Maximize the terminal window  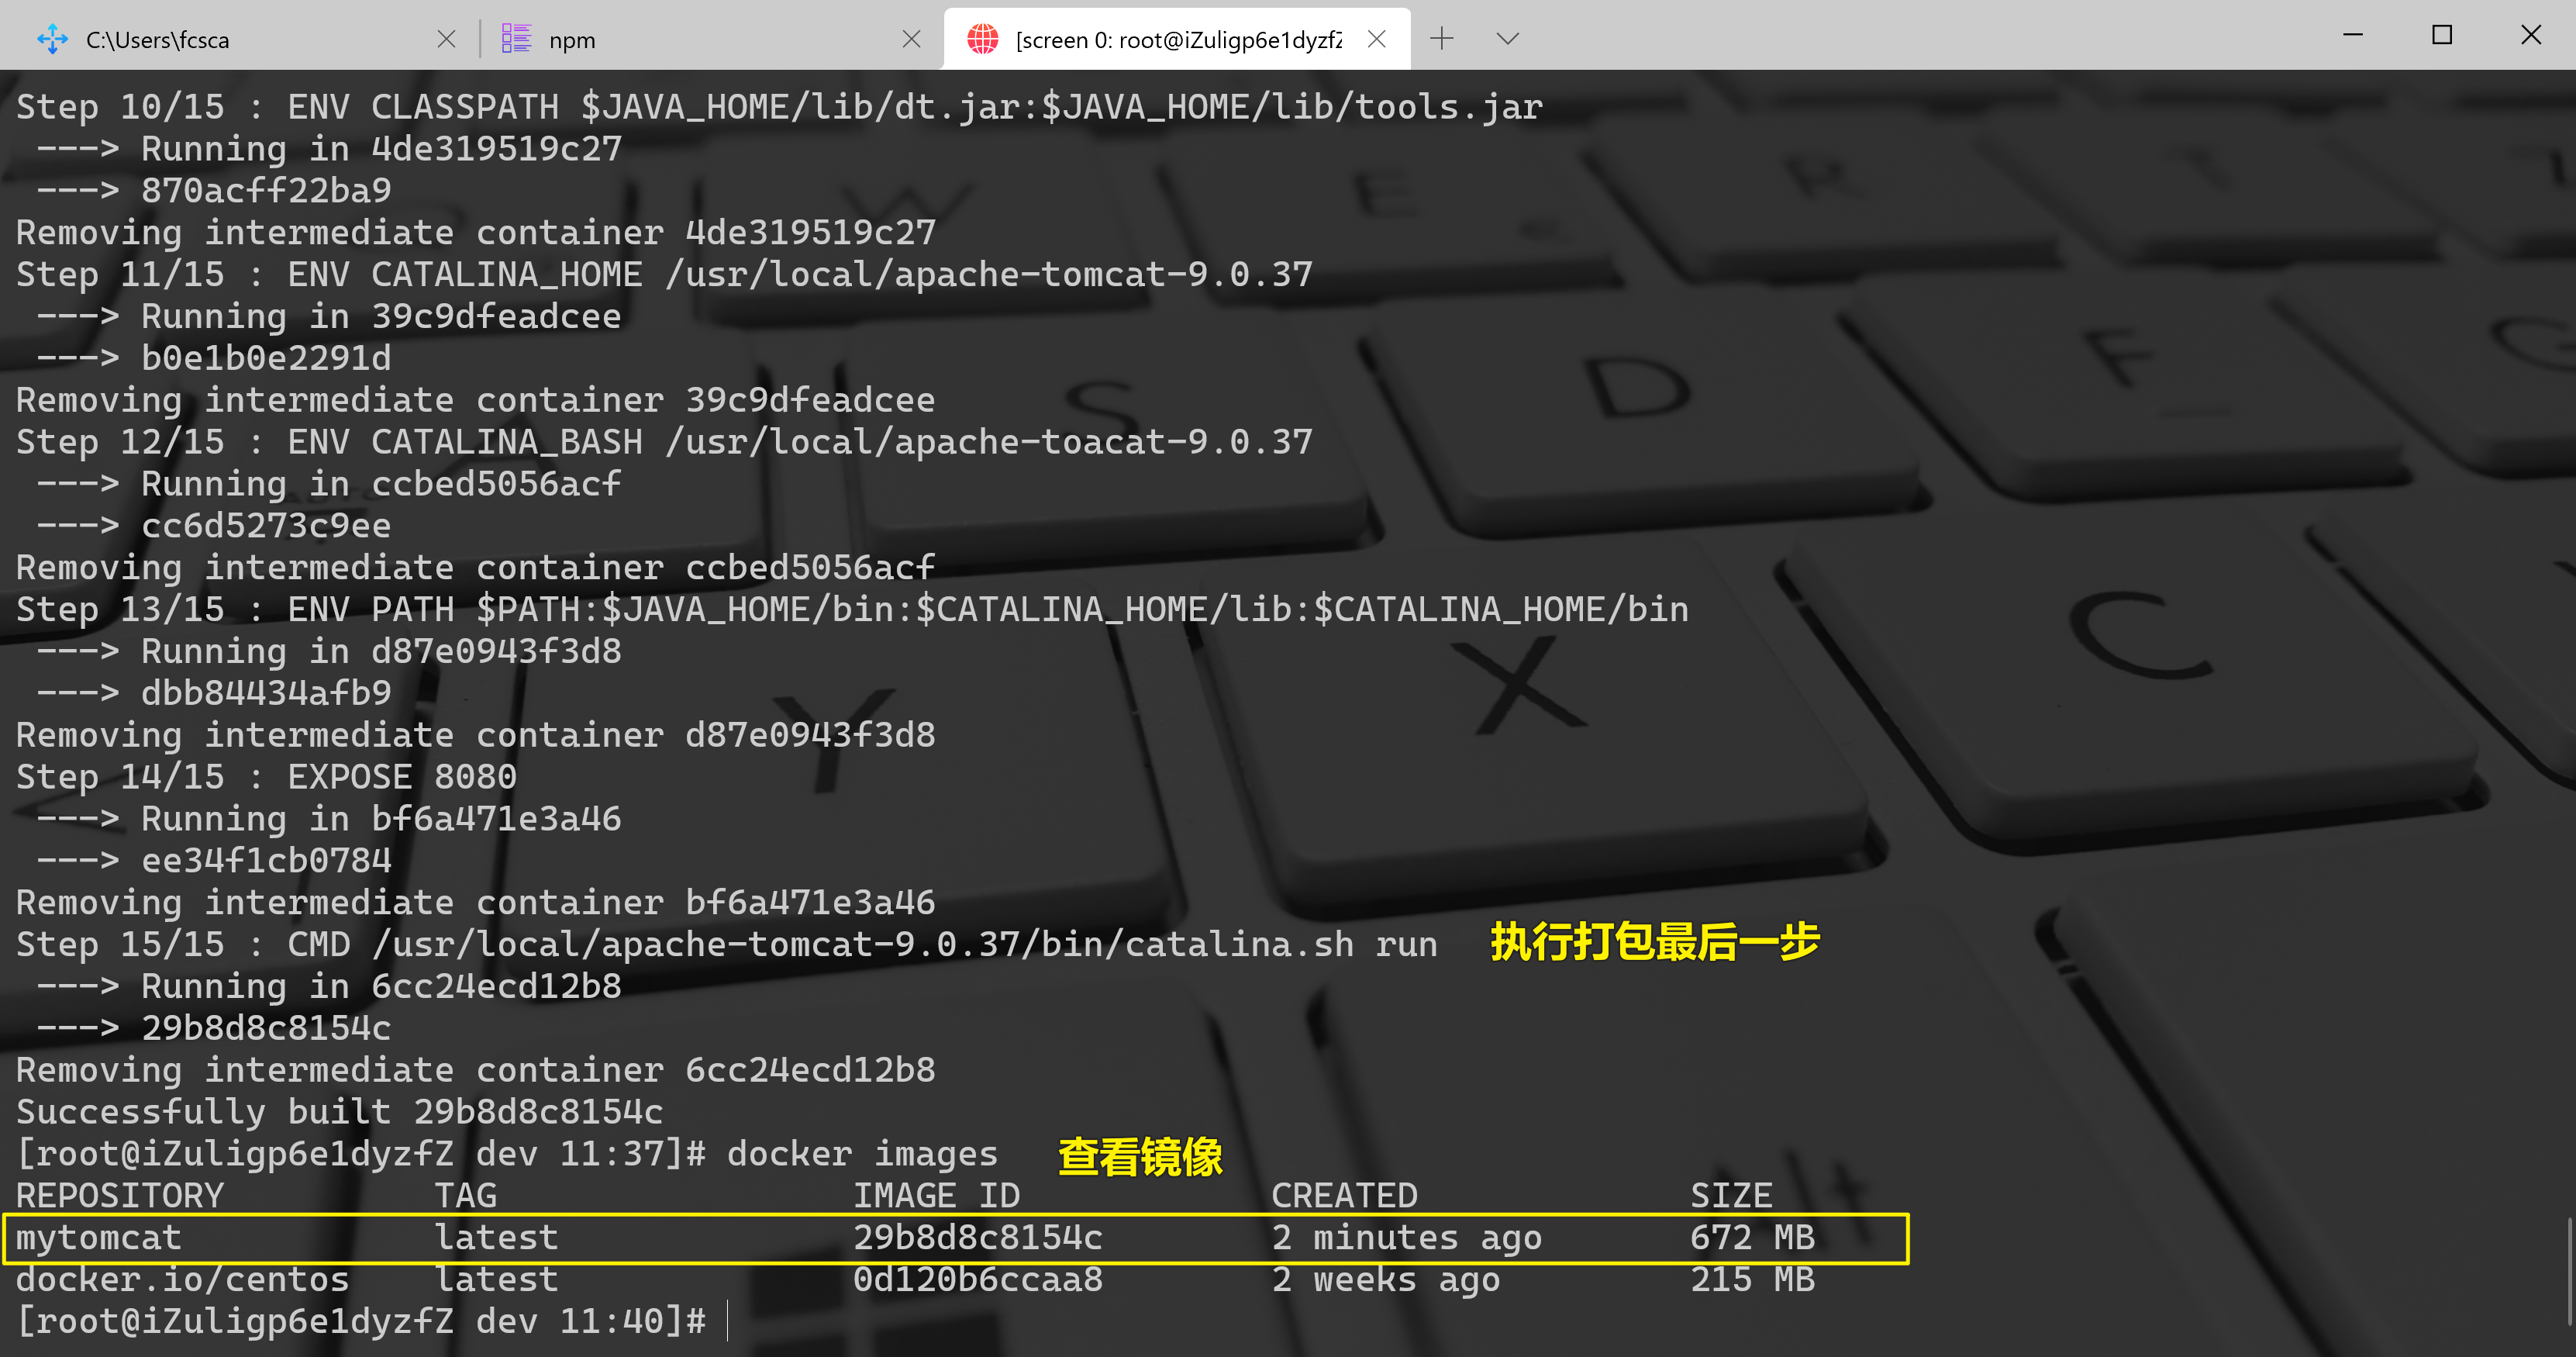coord(2441,35)
